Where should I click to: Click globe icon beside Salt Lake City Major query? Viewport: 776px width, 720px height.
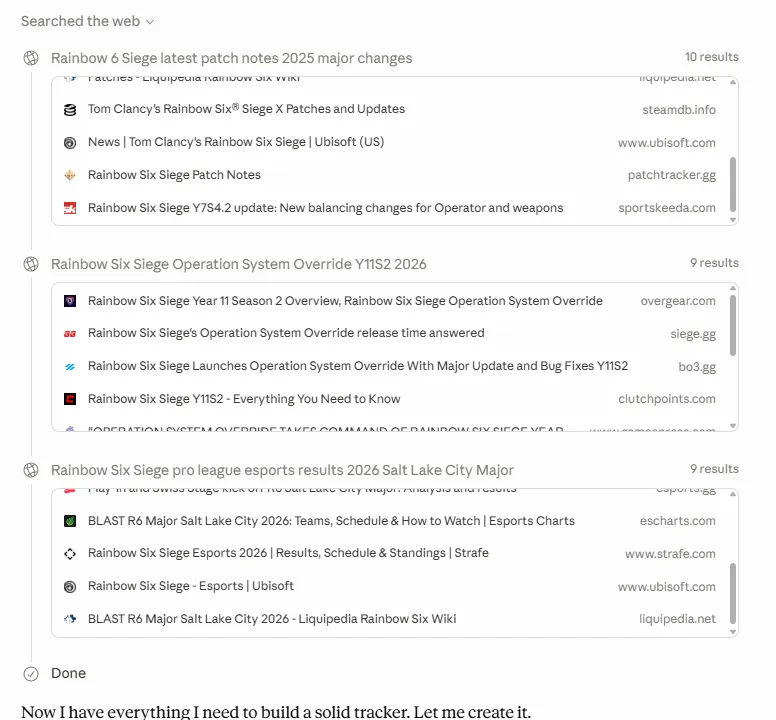[31, 470]
